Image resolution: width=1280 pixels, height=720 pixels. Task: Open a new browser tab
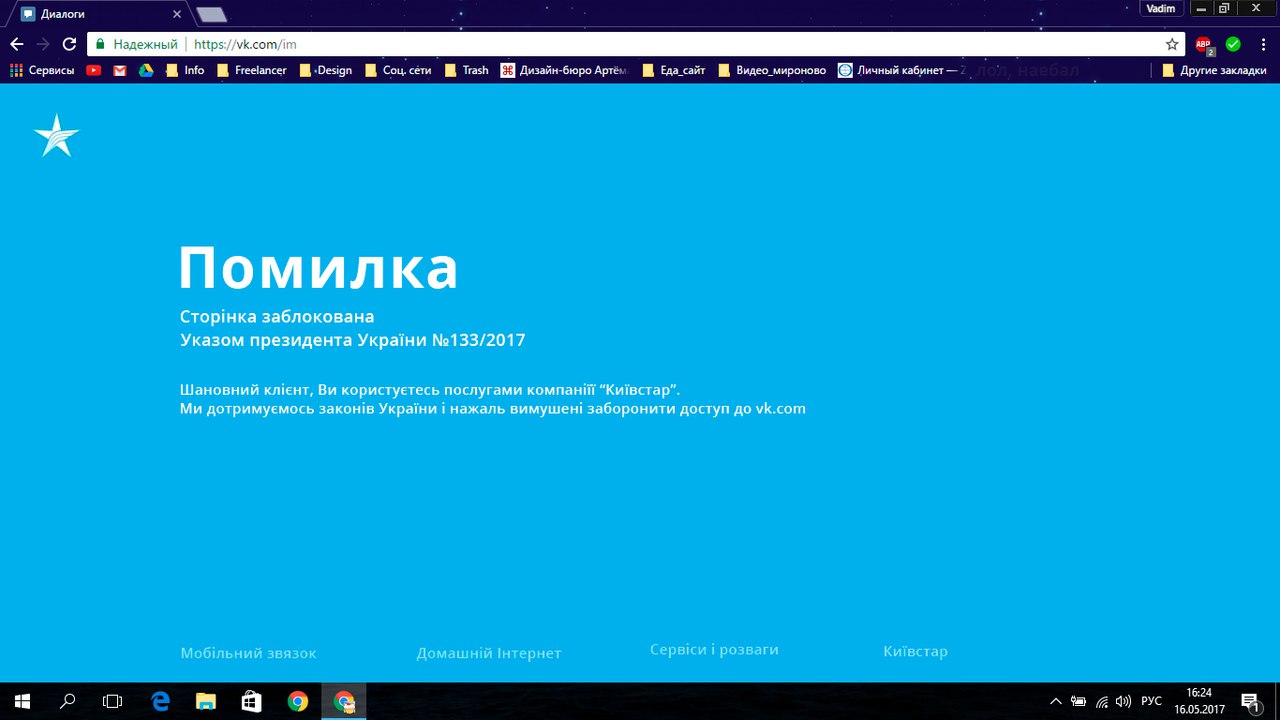coord(211,14)
